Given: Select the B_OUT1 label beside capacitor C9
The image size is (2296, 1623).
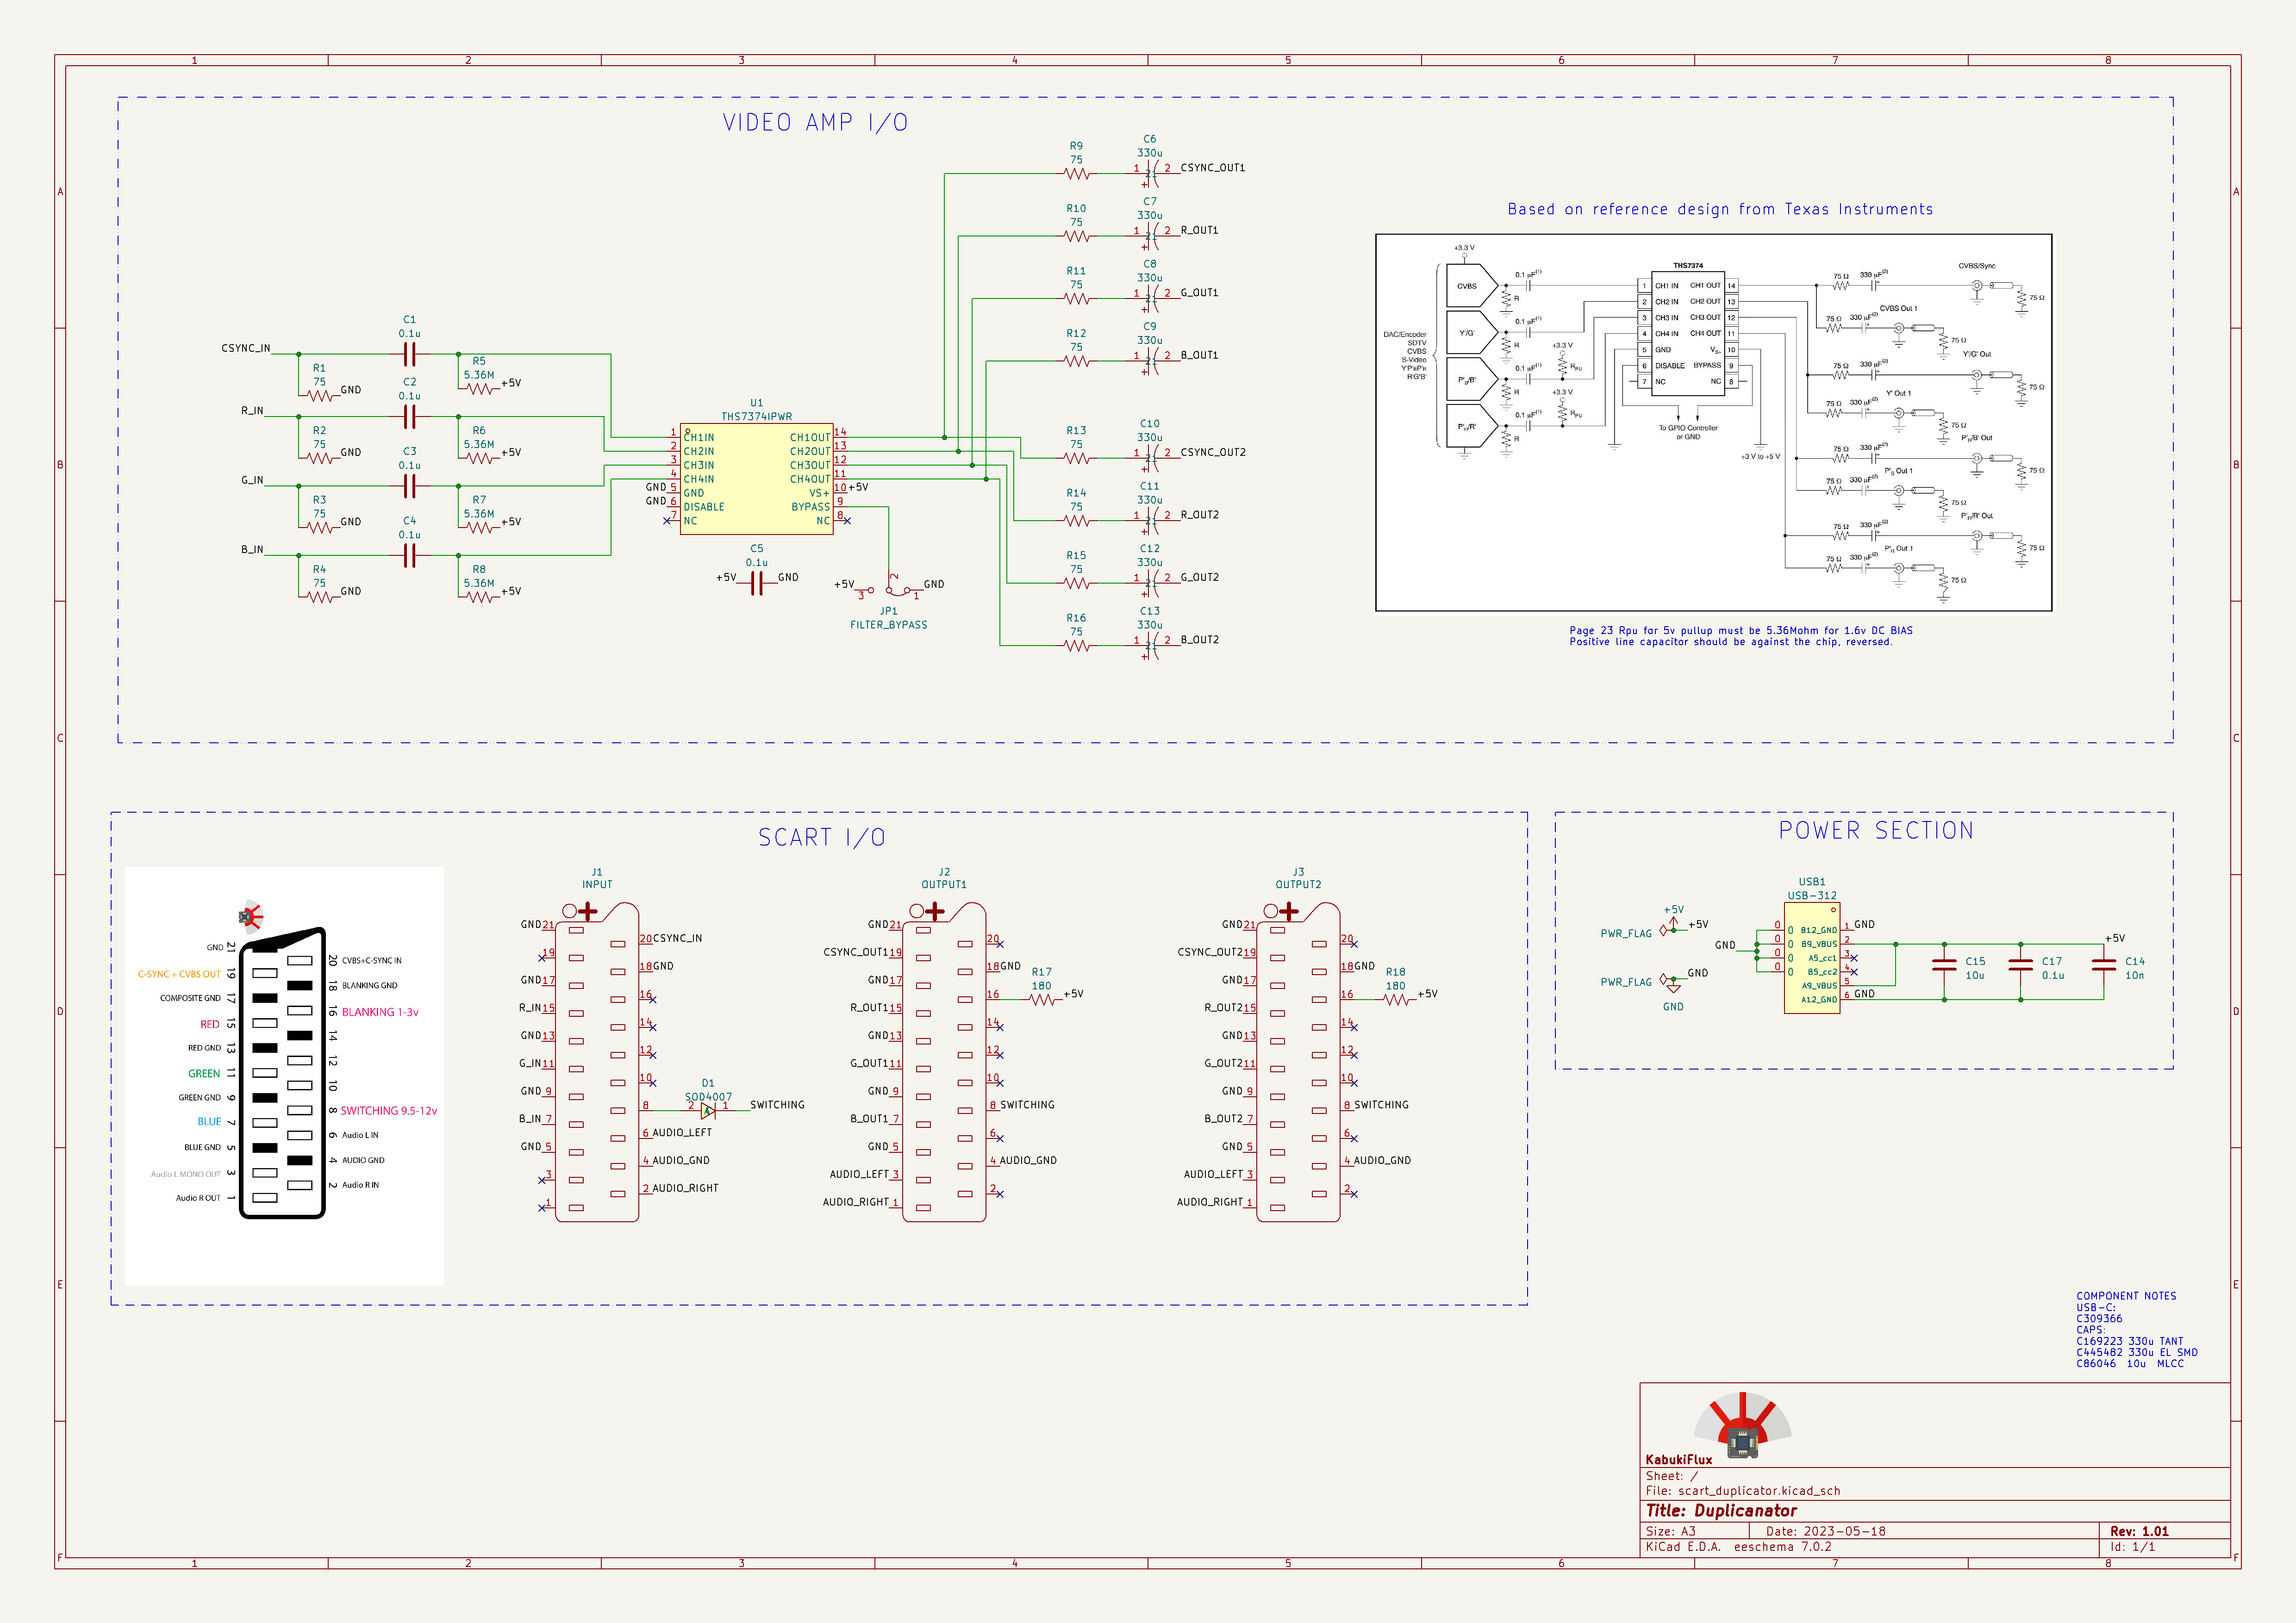Looking at the screenshot, I should [x=1199, y=355].
